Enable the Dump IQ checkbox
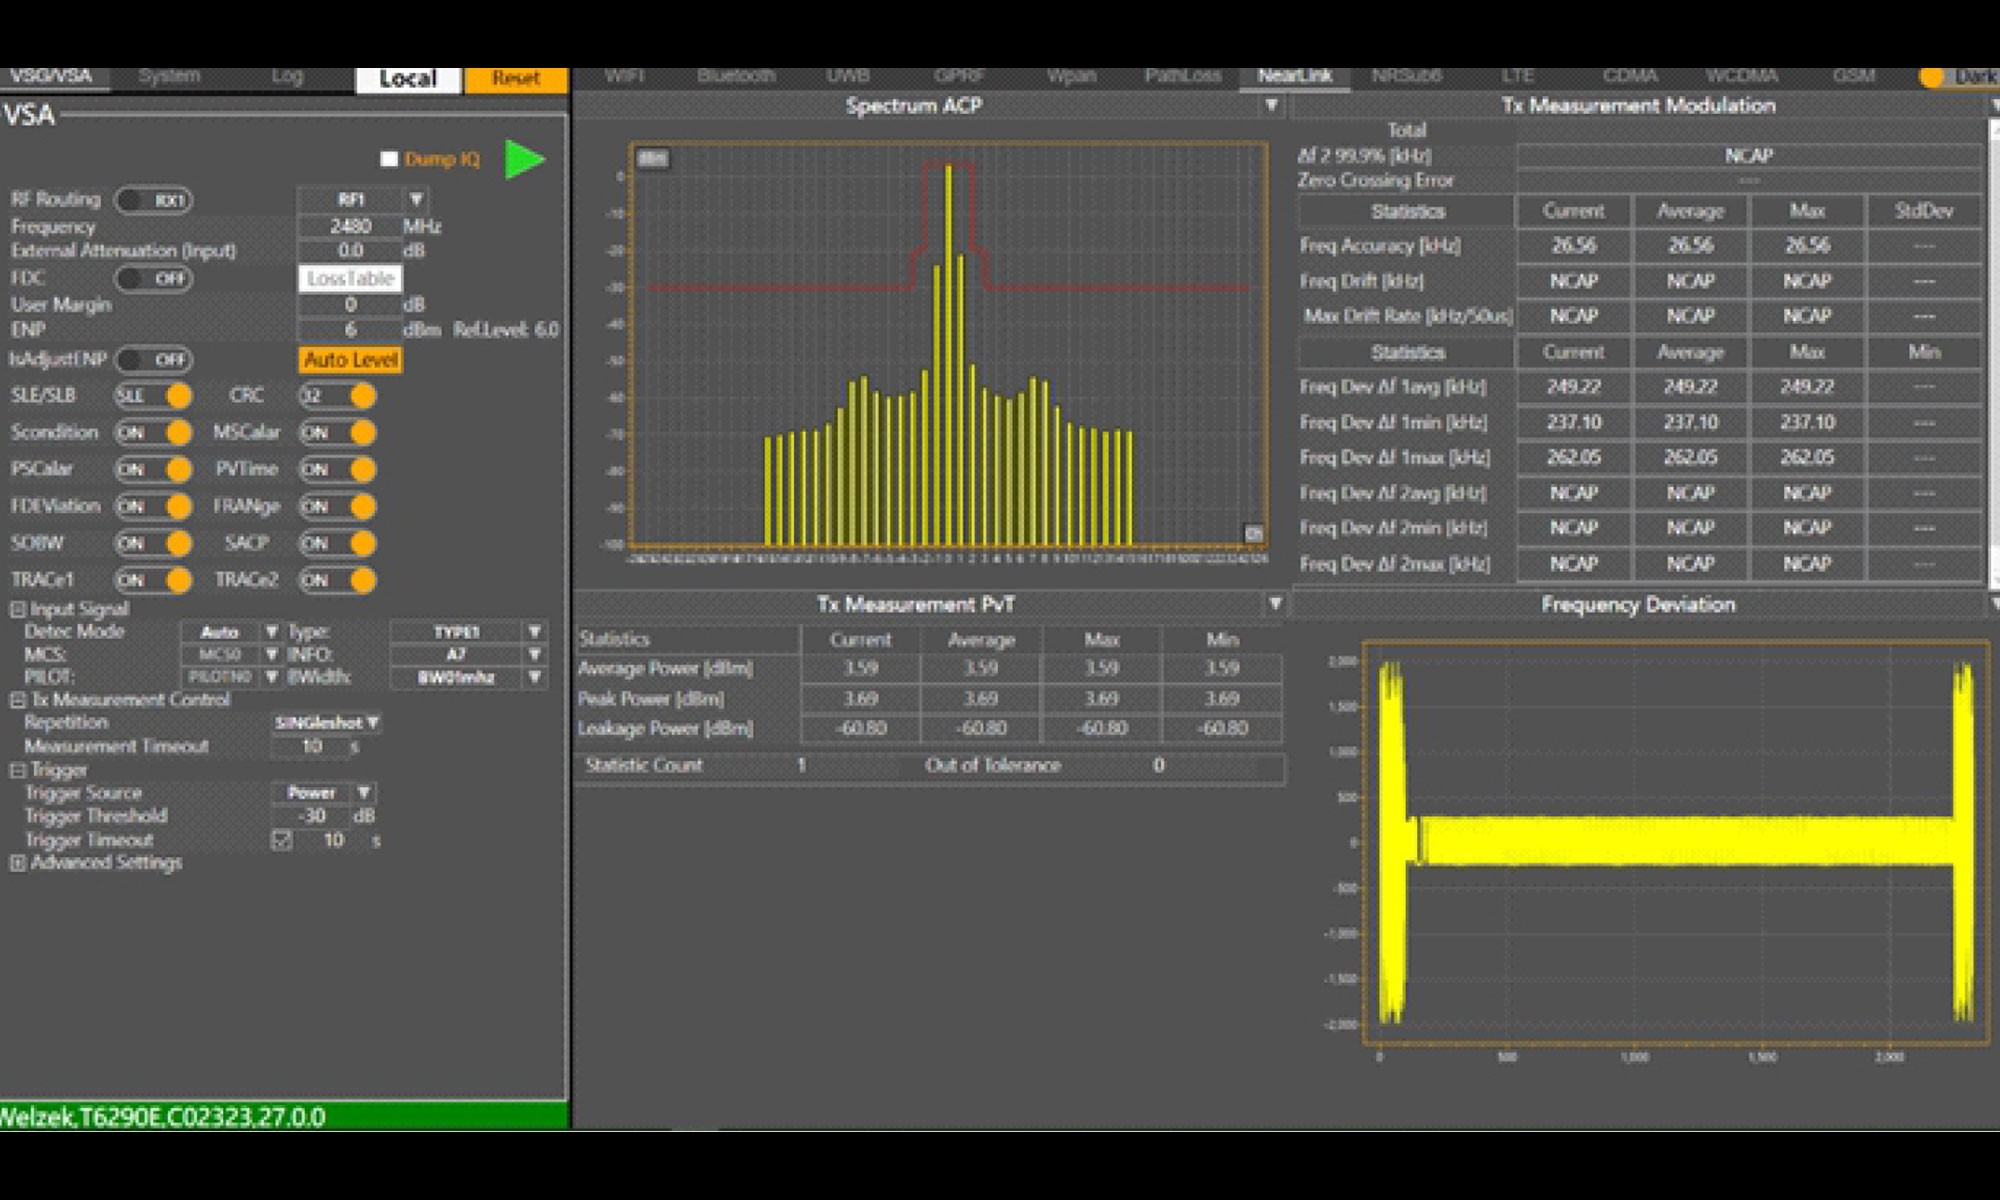This screenshot has height=1200, width=2000. pos(389,159)
